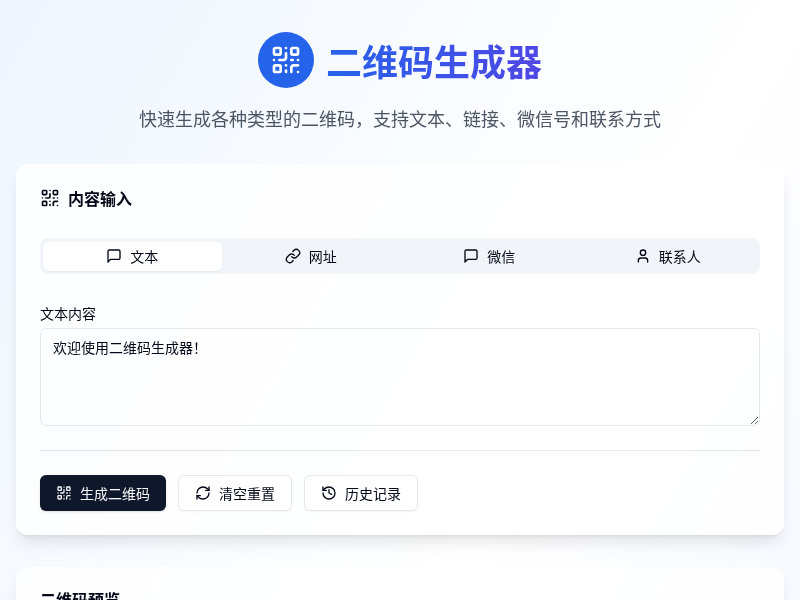
Task: Click the text area resize handle corner
Action: 755,420
